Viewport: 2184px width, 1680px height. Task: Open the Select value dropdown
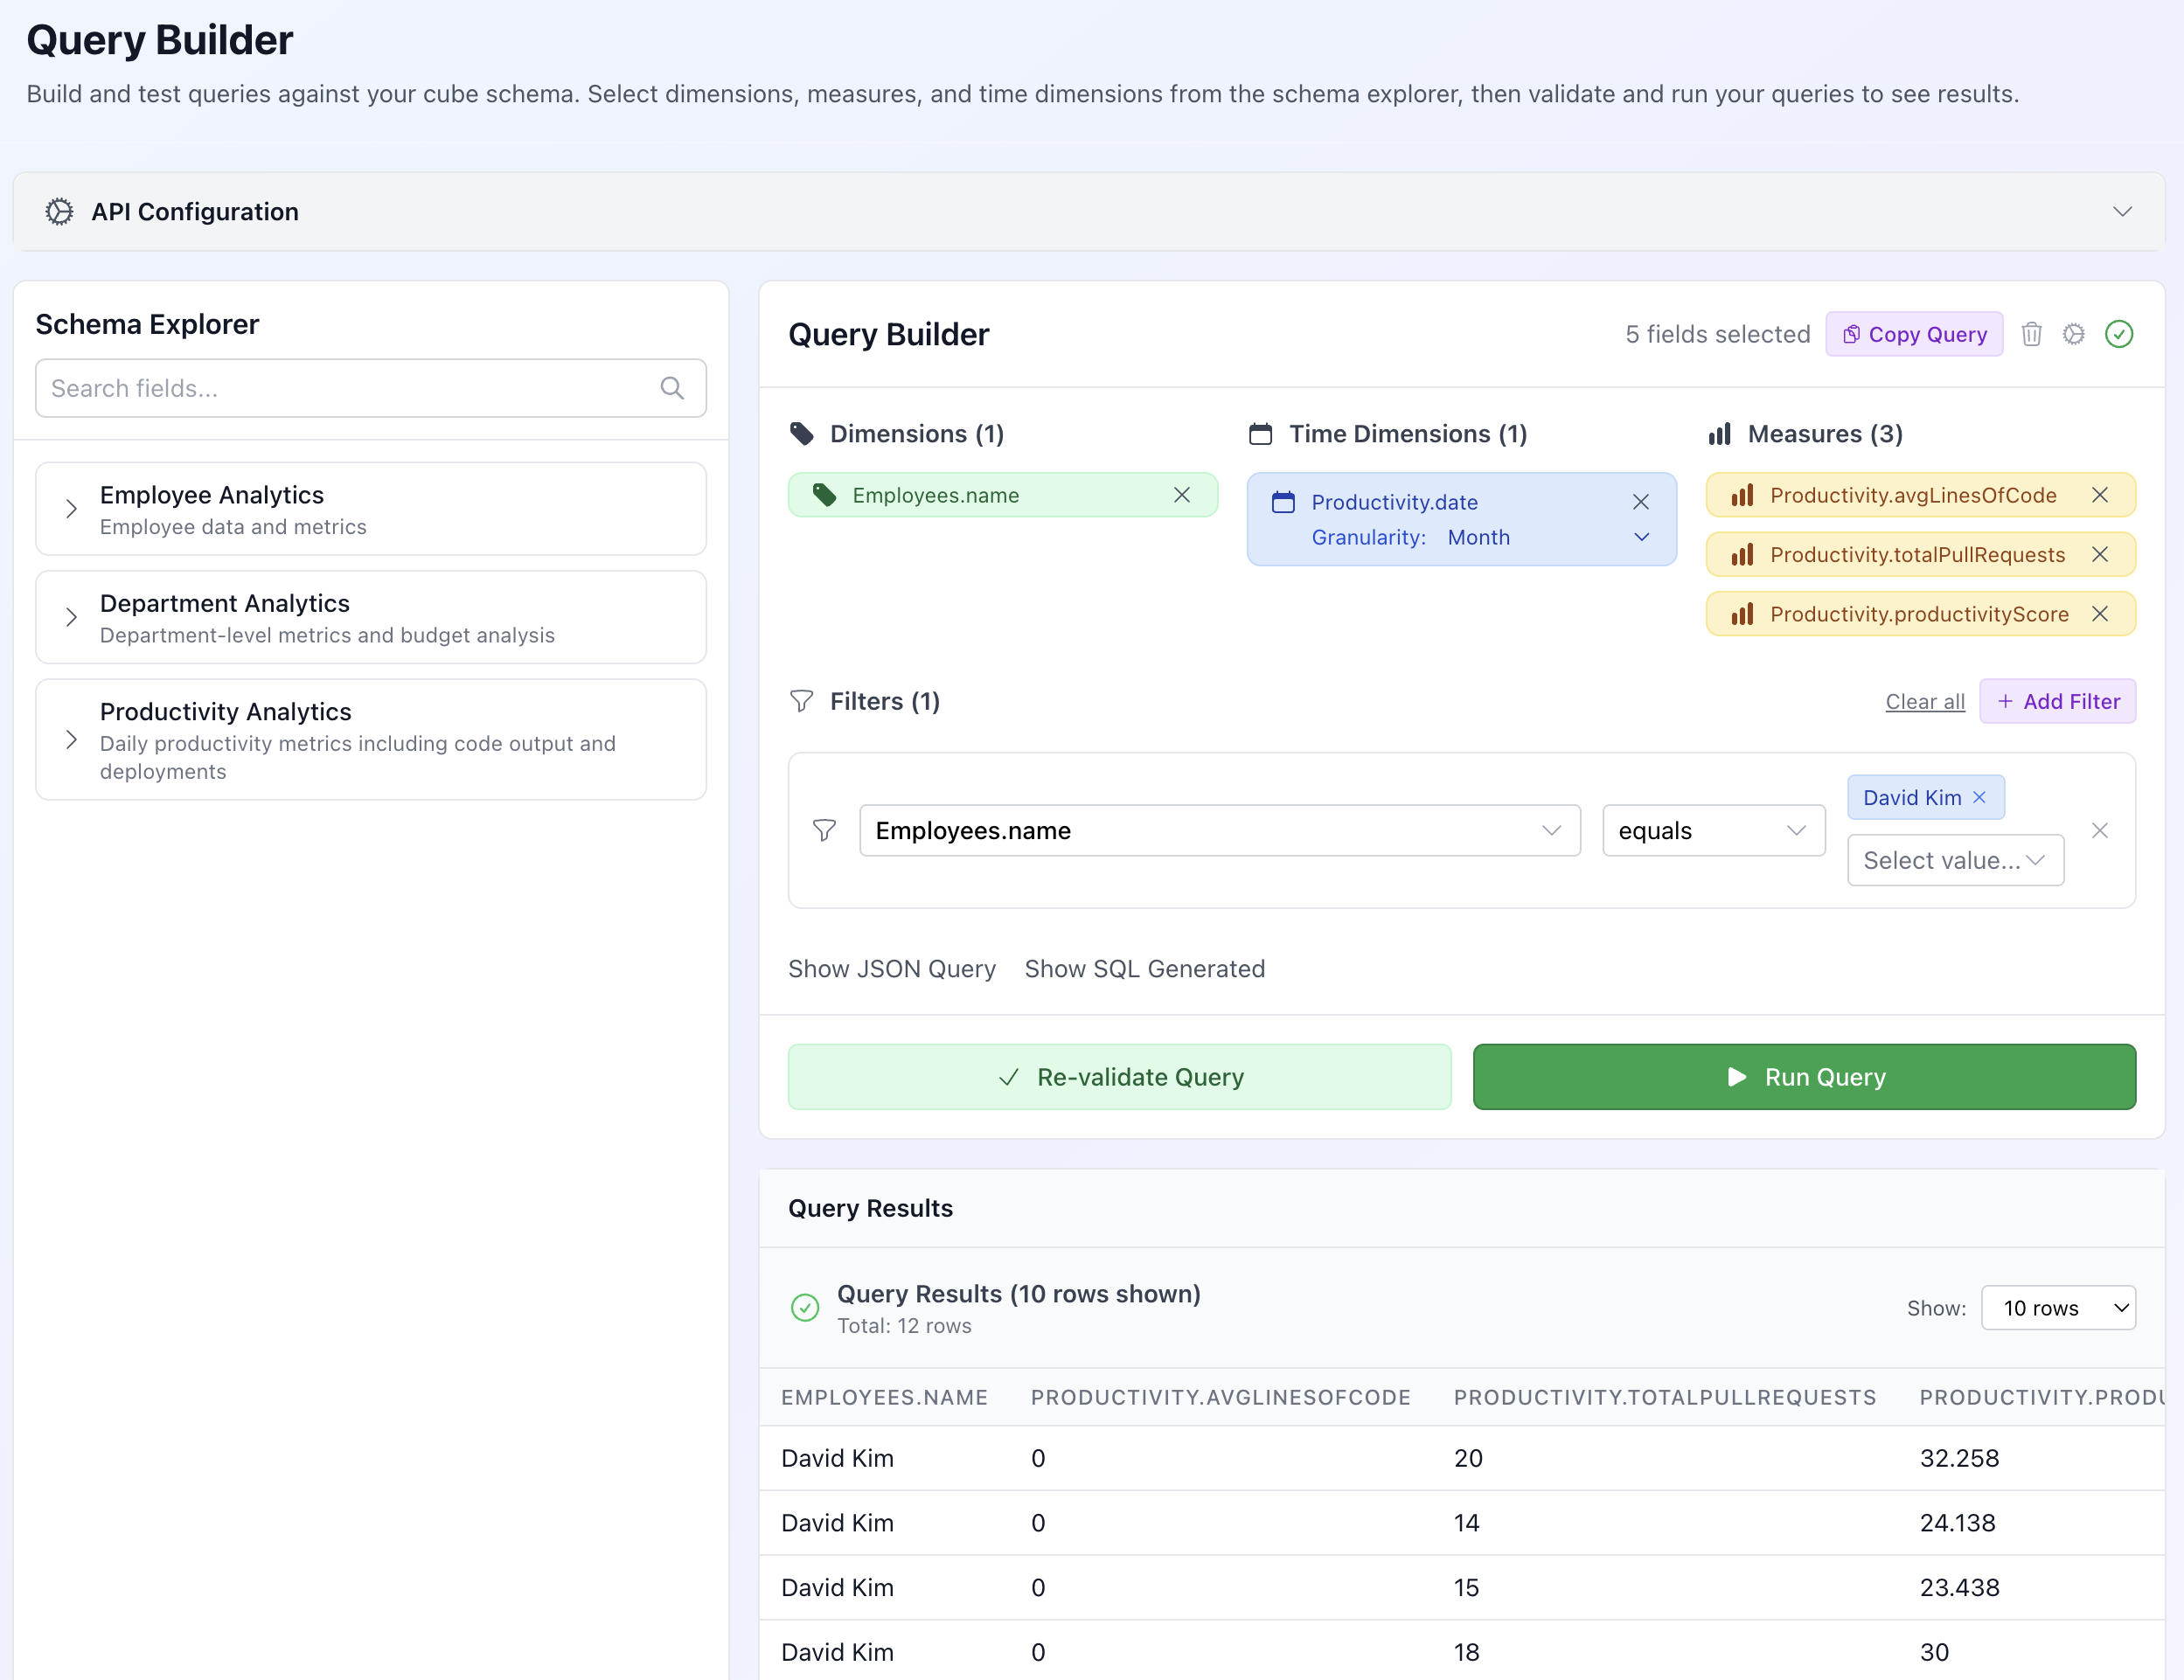[1956, 860]
